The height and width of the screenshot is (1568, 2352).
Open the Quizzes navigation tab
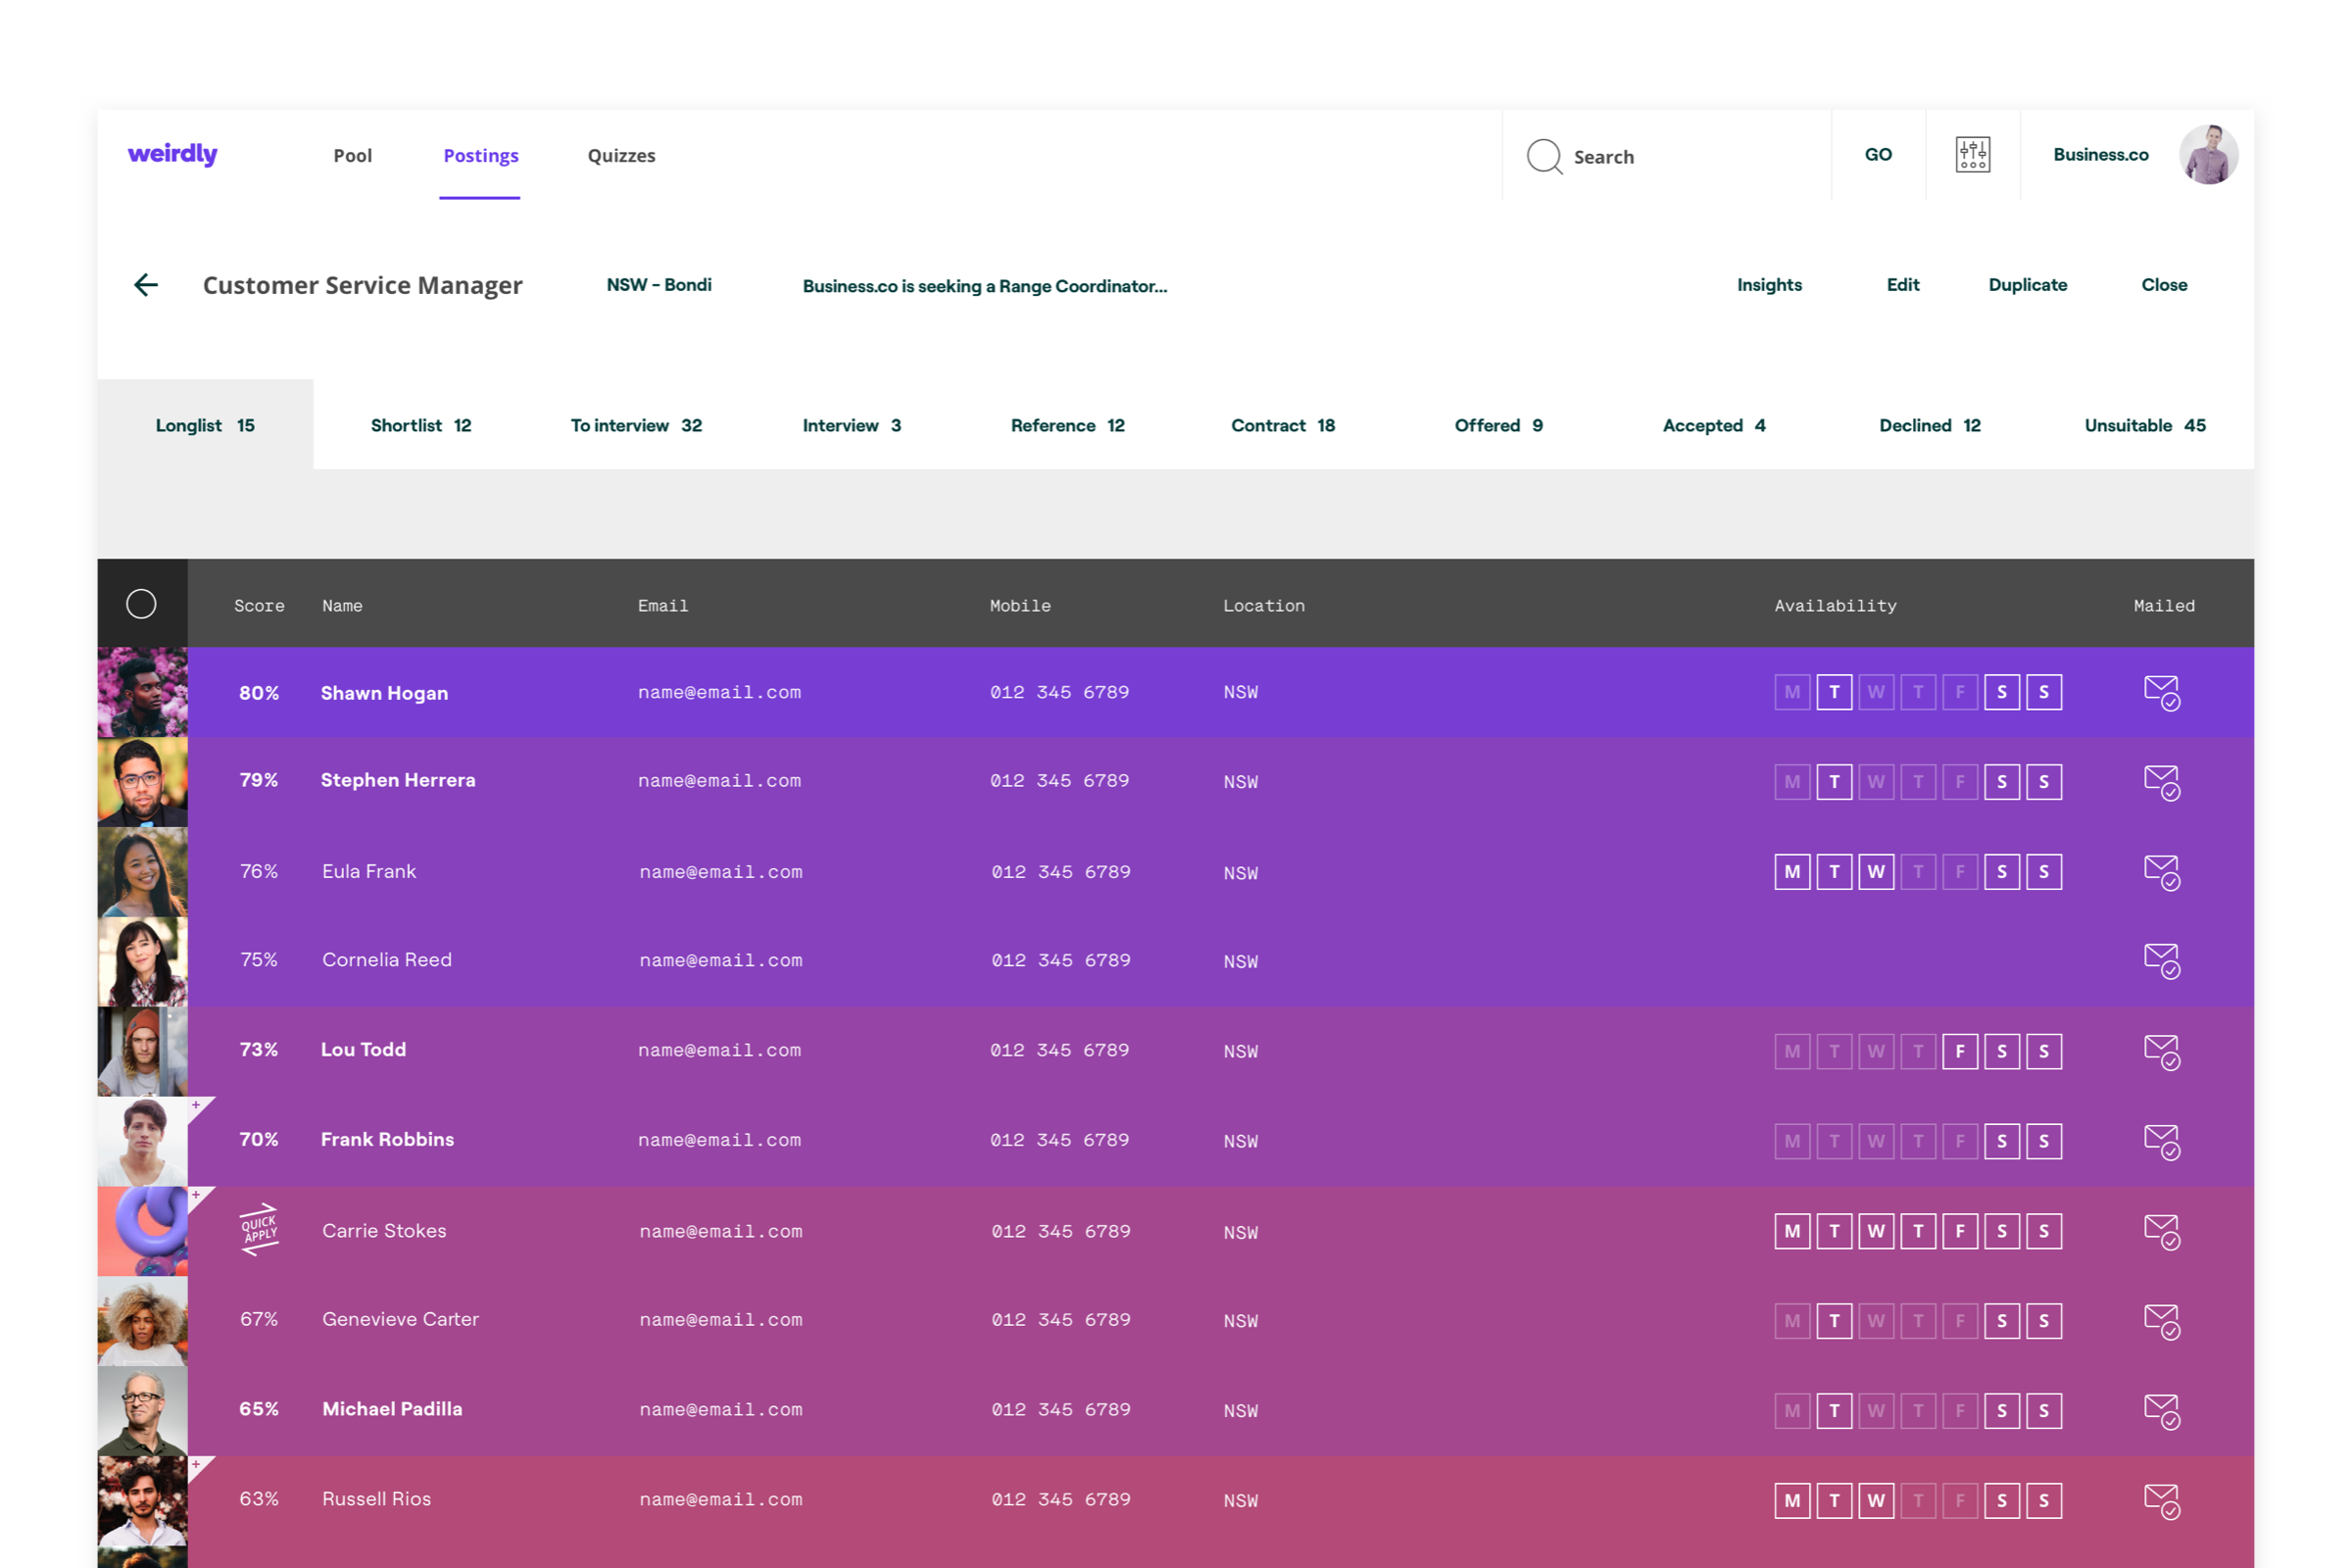(621, 155)
